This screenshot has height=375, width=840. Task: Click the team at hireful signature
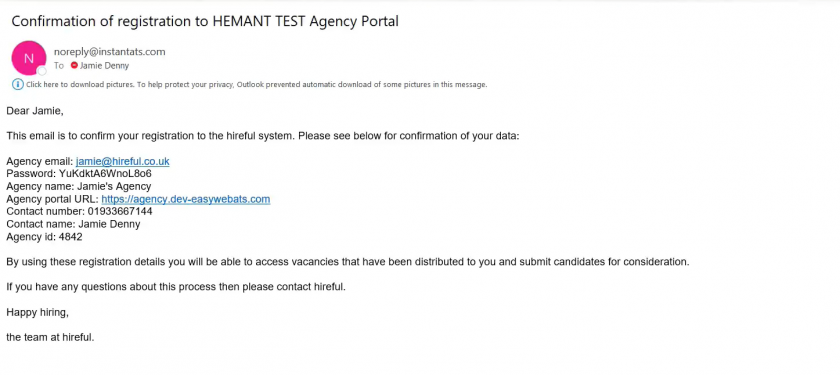[x=50, y=337]
